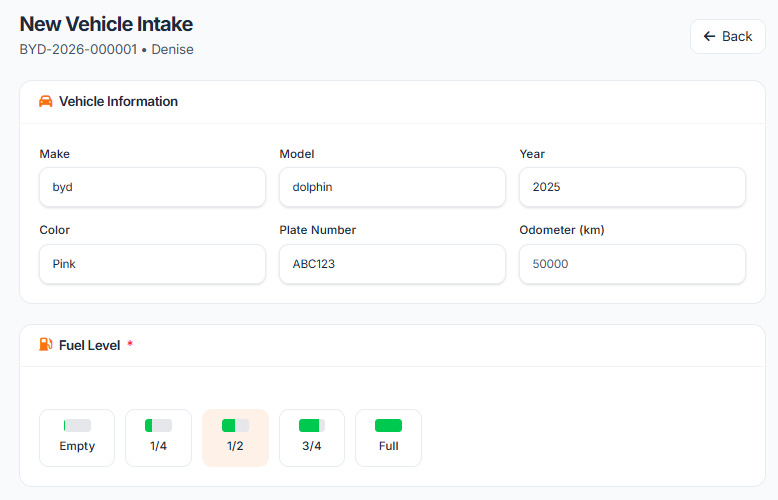Select the Empty fuel level option
The width and height of the screenshot is (778, 500).
(77, 438)
